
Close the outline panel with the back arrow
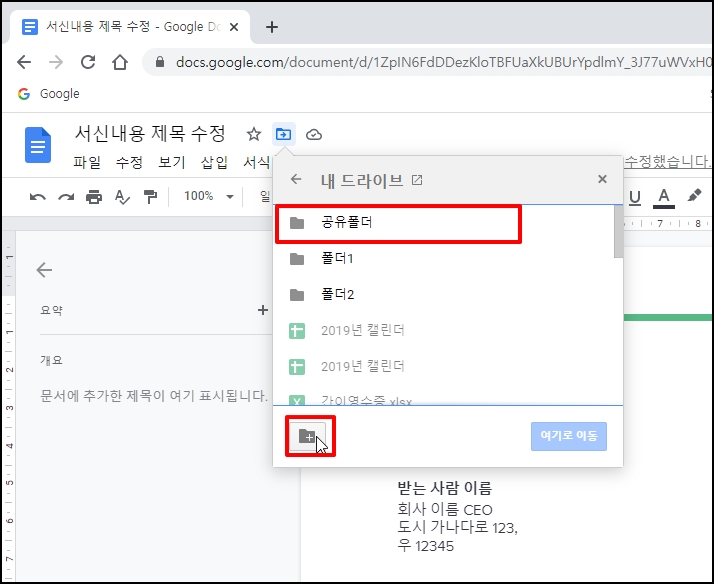coord(44,269)
